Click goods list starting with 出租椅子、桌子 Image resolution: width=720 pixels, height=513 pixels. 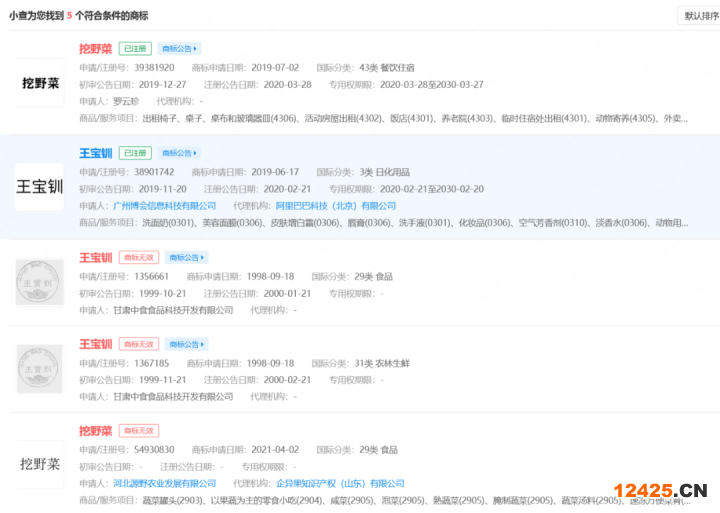415,118
